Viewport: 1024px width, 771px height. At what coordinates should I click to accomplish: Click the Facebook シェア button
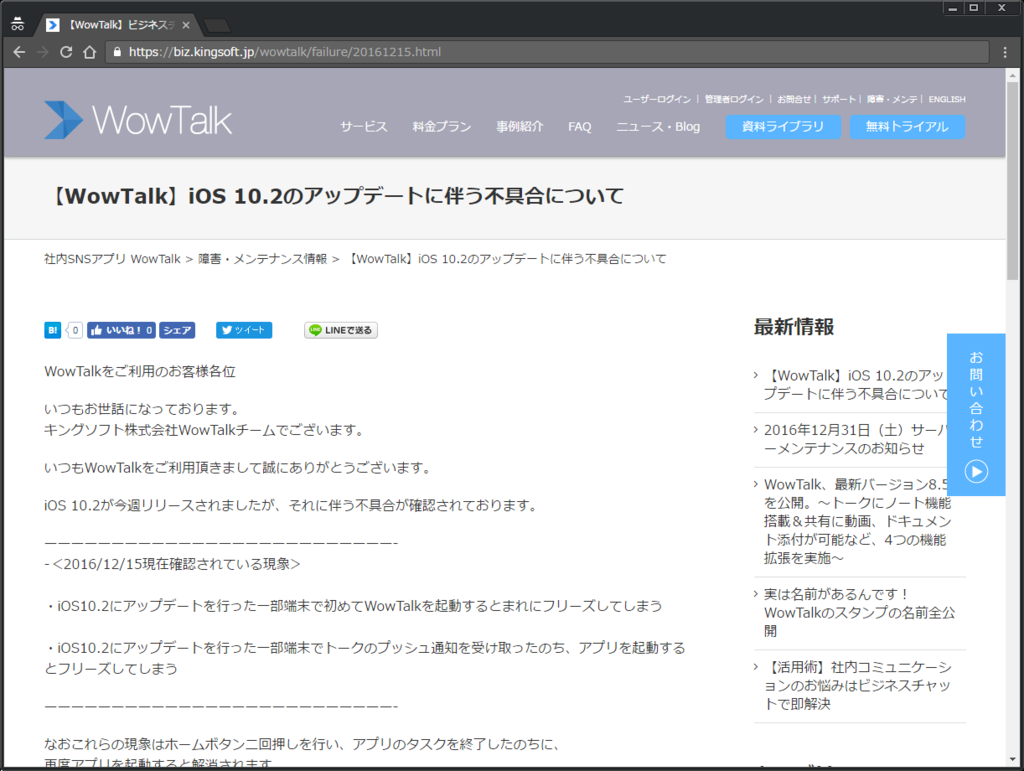pyautogui.click(x=177, y=330)
